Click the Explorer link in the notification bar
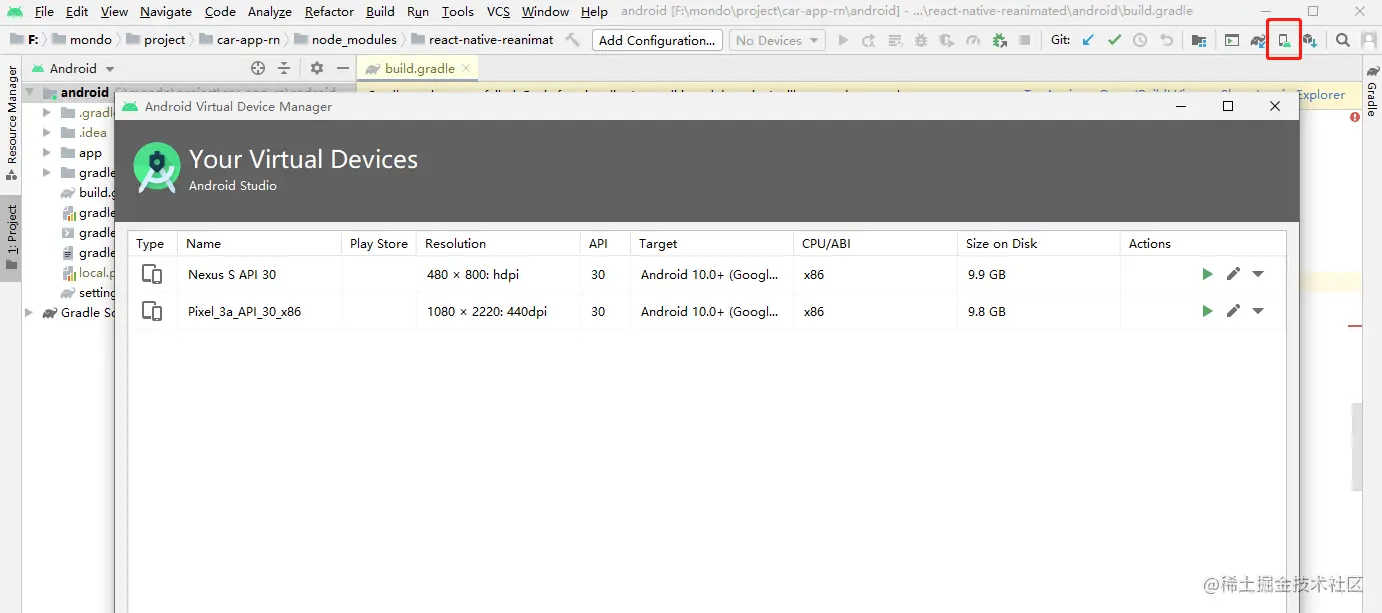Screen dimensions: 1382x613 coord(1321,95)
